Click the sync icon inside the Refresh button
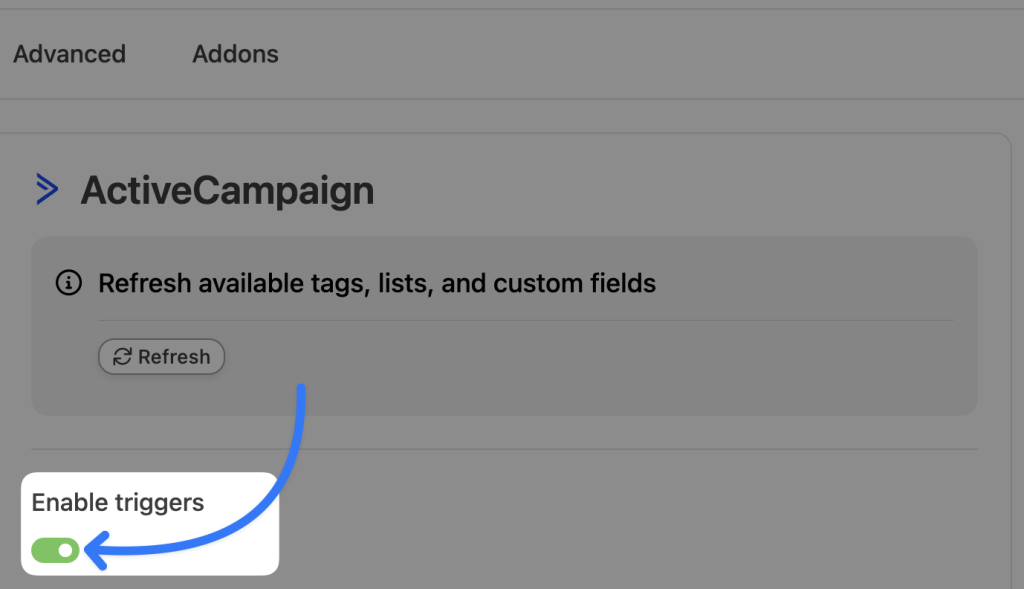 tap(121, 356)
